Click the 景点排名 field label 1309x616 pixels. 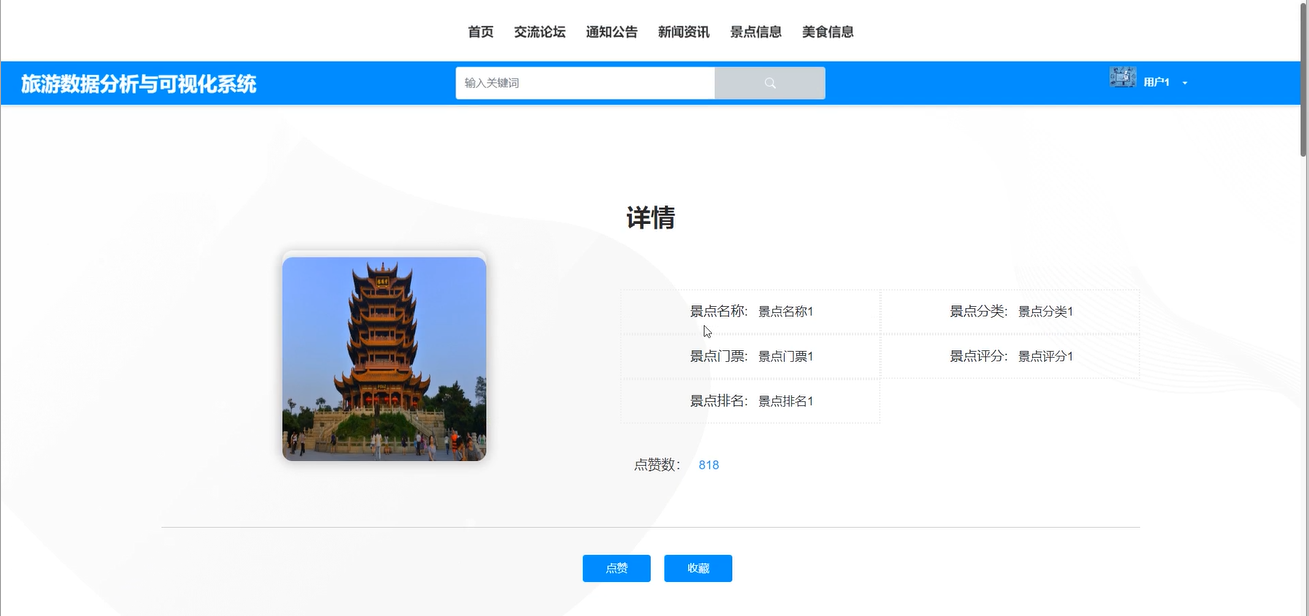(x=719, y=402)
